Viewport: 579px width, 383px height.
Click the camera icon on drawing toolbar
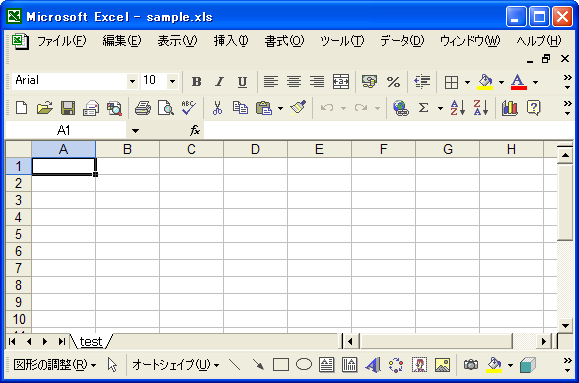471,365
